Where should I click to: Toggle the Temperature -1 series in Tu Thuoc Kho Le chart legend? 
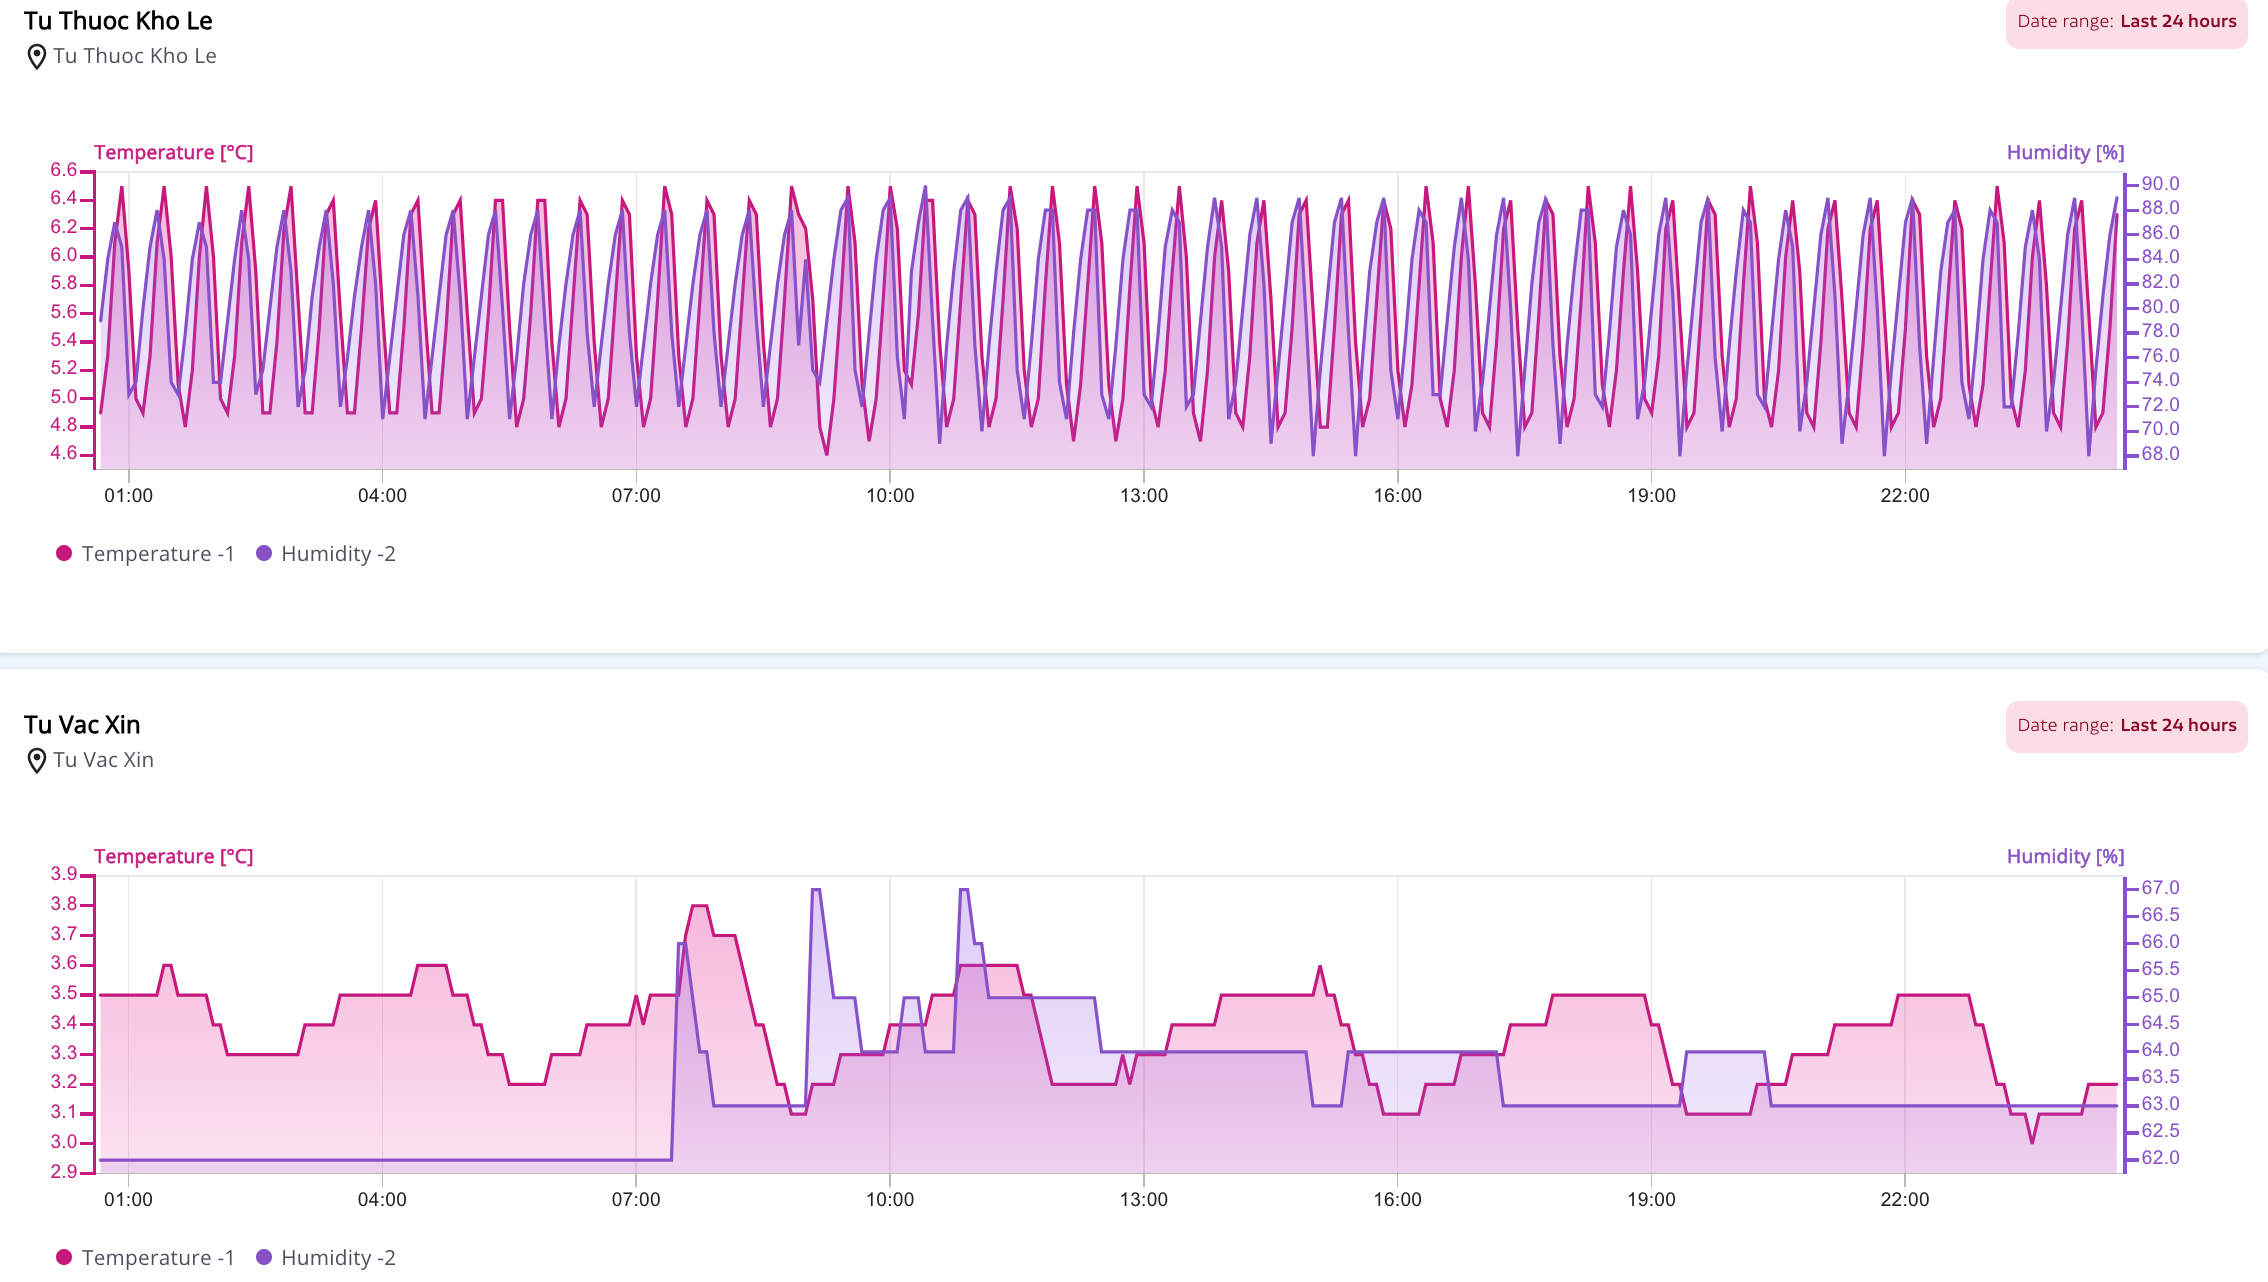pos(145,554)
